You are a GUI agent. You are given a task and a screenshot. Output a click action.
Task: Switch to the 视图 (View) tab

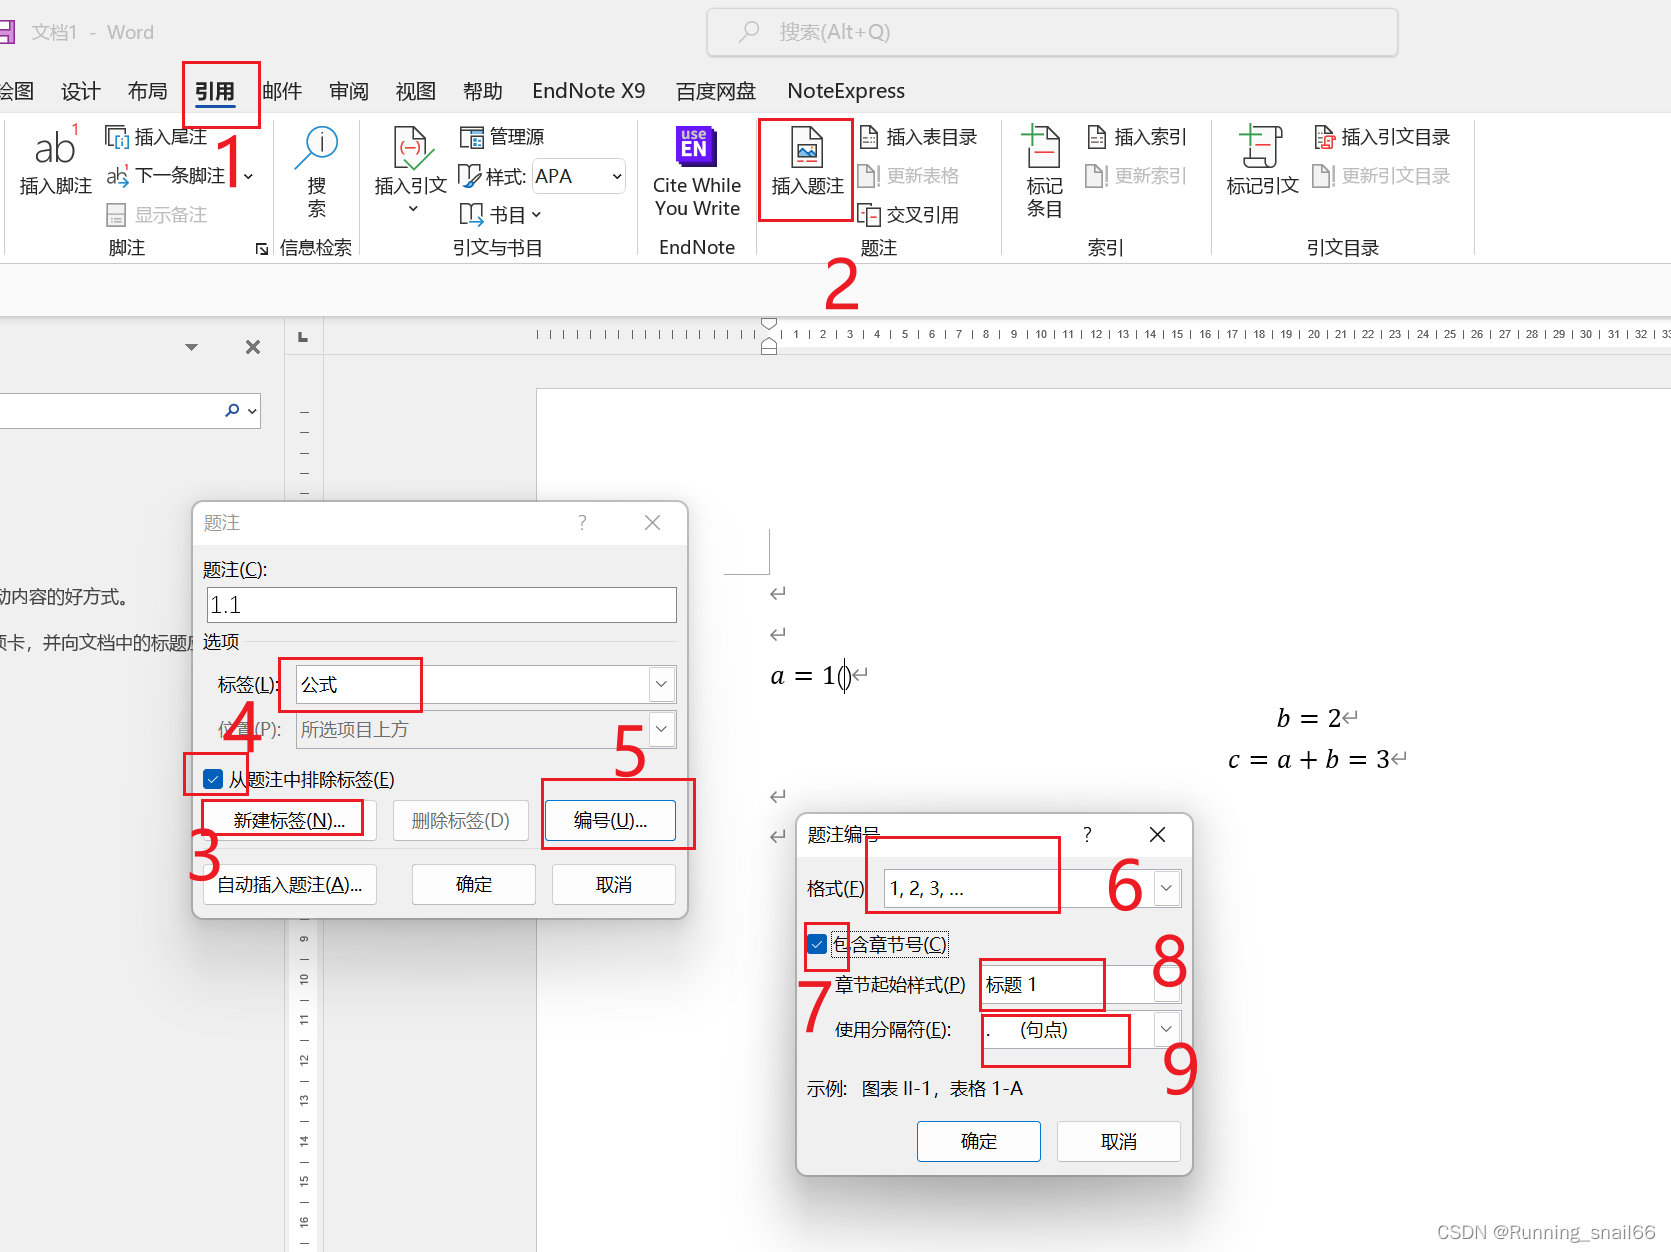(x=416, y=92)
